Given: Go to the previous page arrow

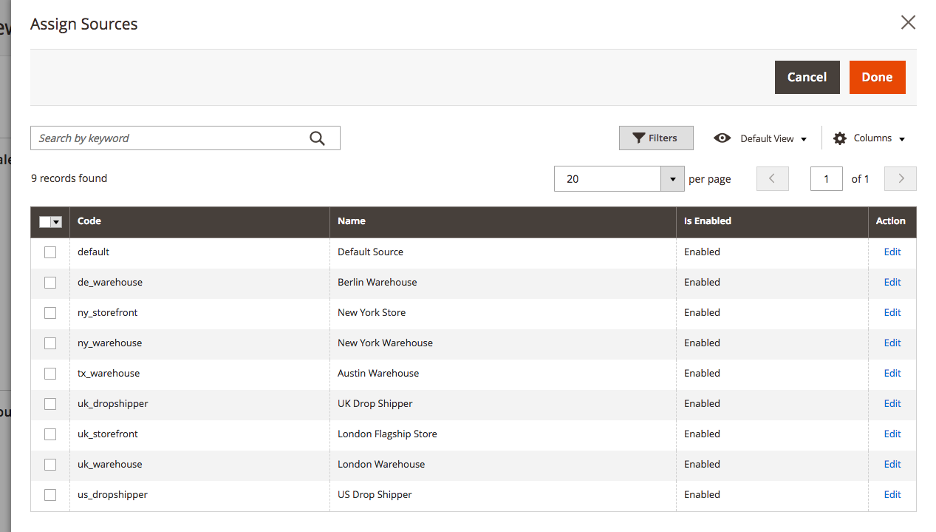Looking at the screenshot, I should pos(772,179).
